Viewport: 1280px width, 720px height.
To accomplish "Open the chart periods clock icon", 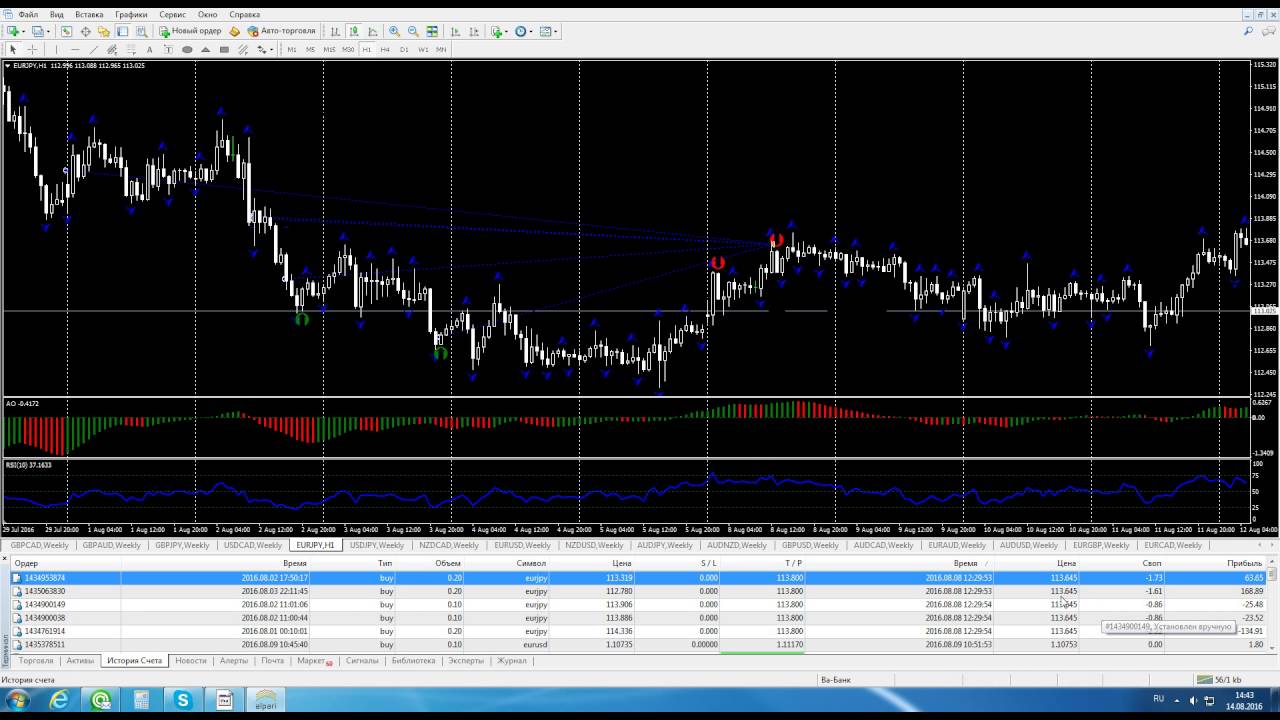I will pyautogui.click(x=520, y=31).
